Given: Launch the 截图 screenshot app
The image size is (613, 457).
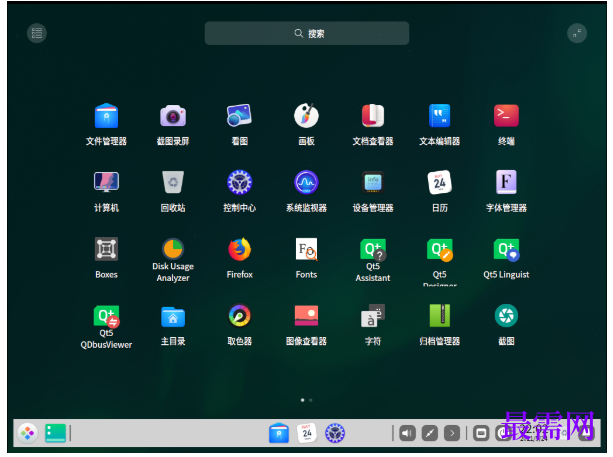Looking at the screenshot, I should (x=506, y=316).
